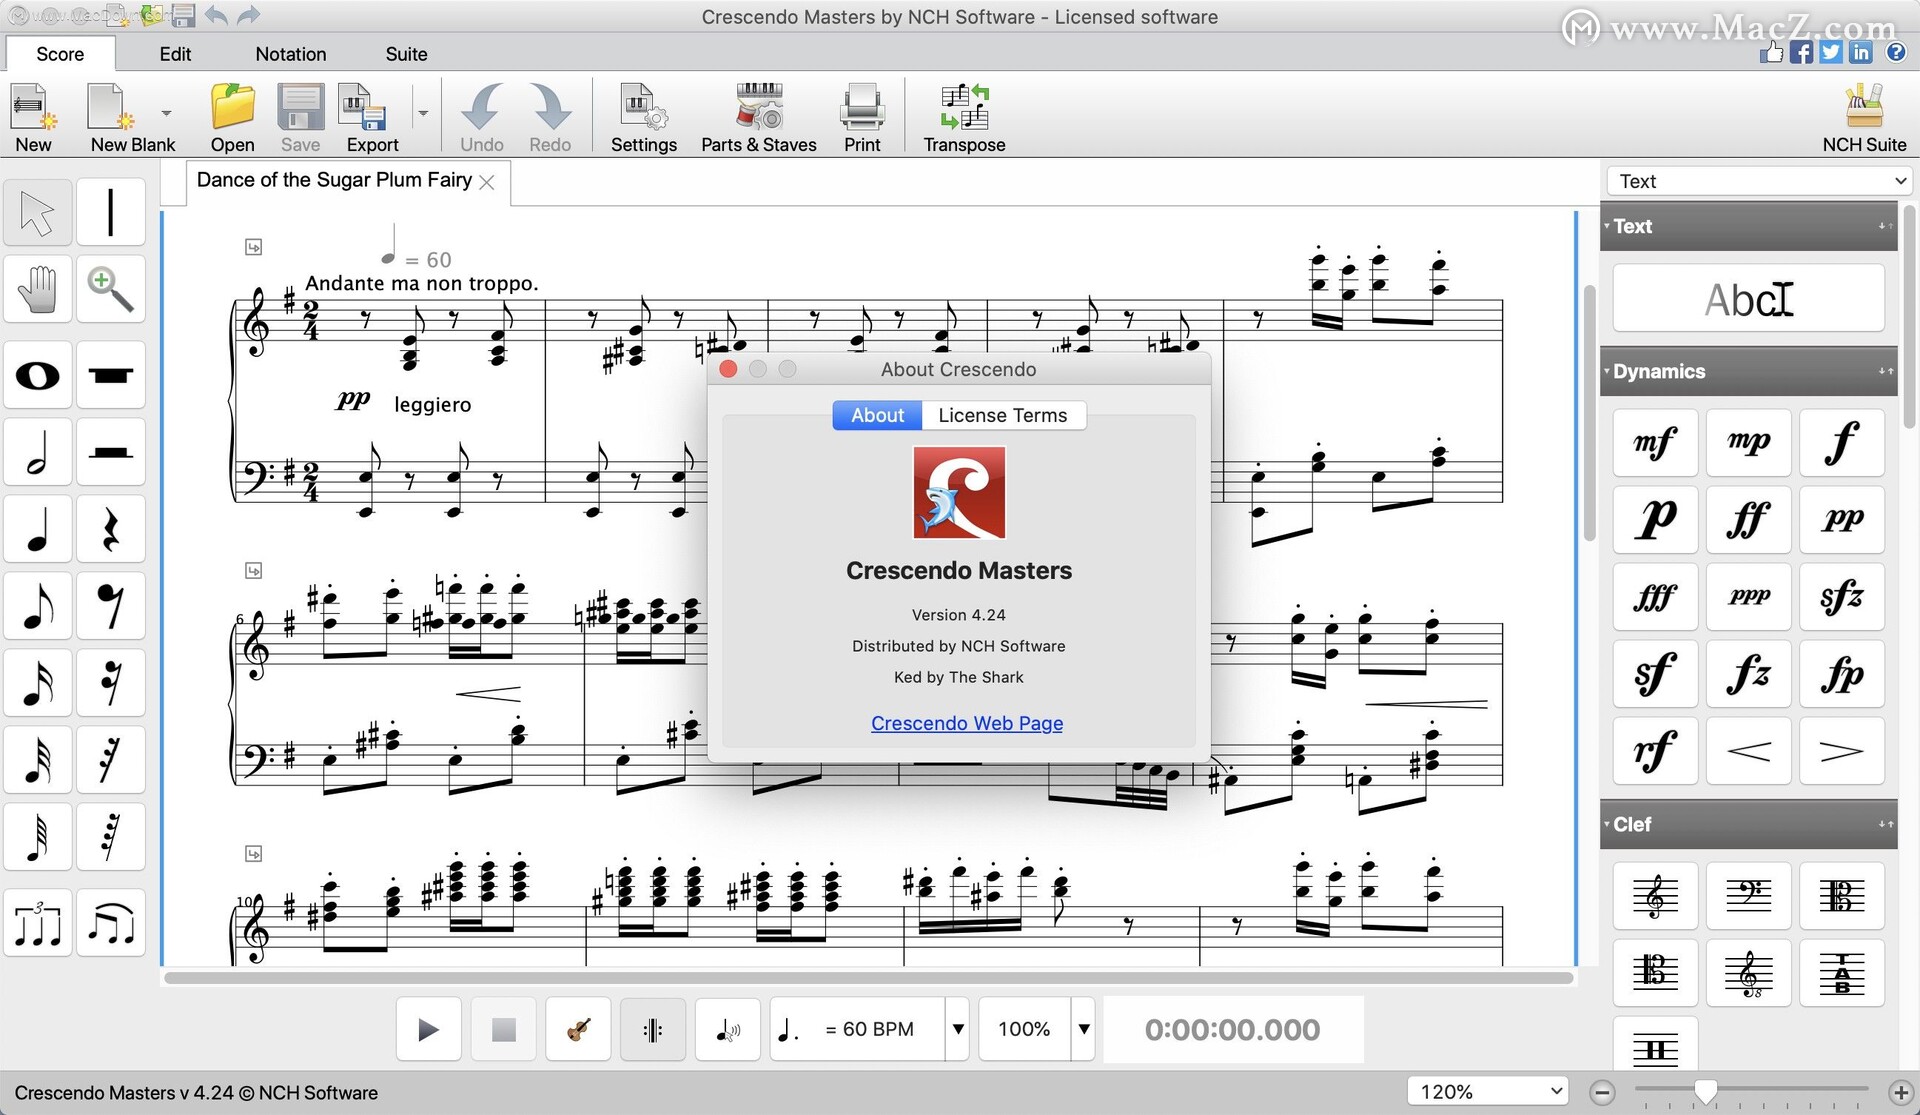Choose the quarter note tool
The height and width of the screenshot is (1115, 1920).
(x=37, y=529)
